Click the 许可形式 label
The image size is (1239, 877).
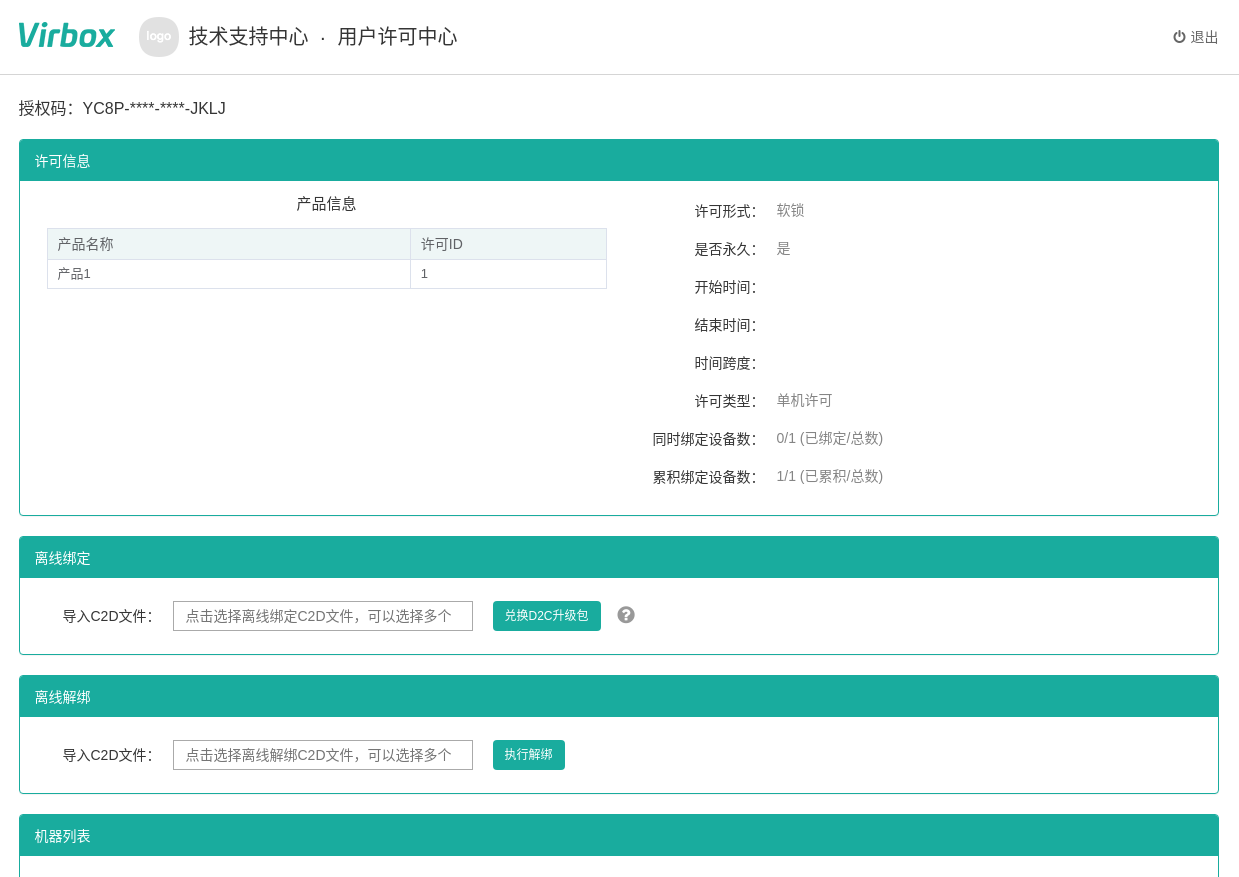(x=725, y=211)
